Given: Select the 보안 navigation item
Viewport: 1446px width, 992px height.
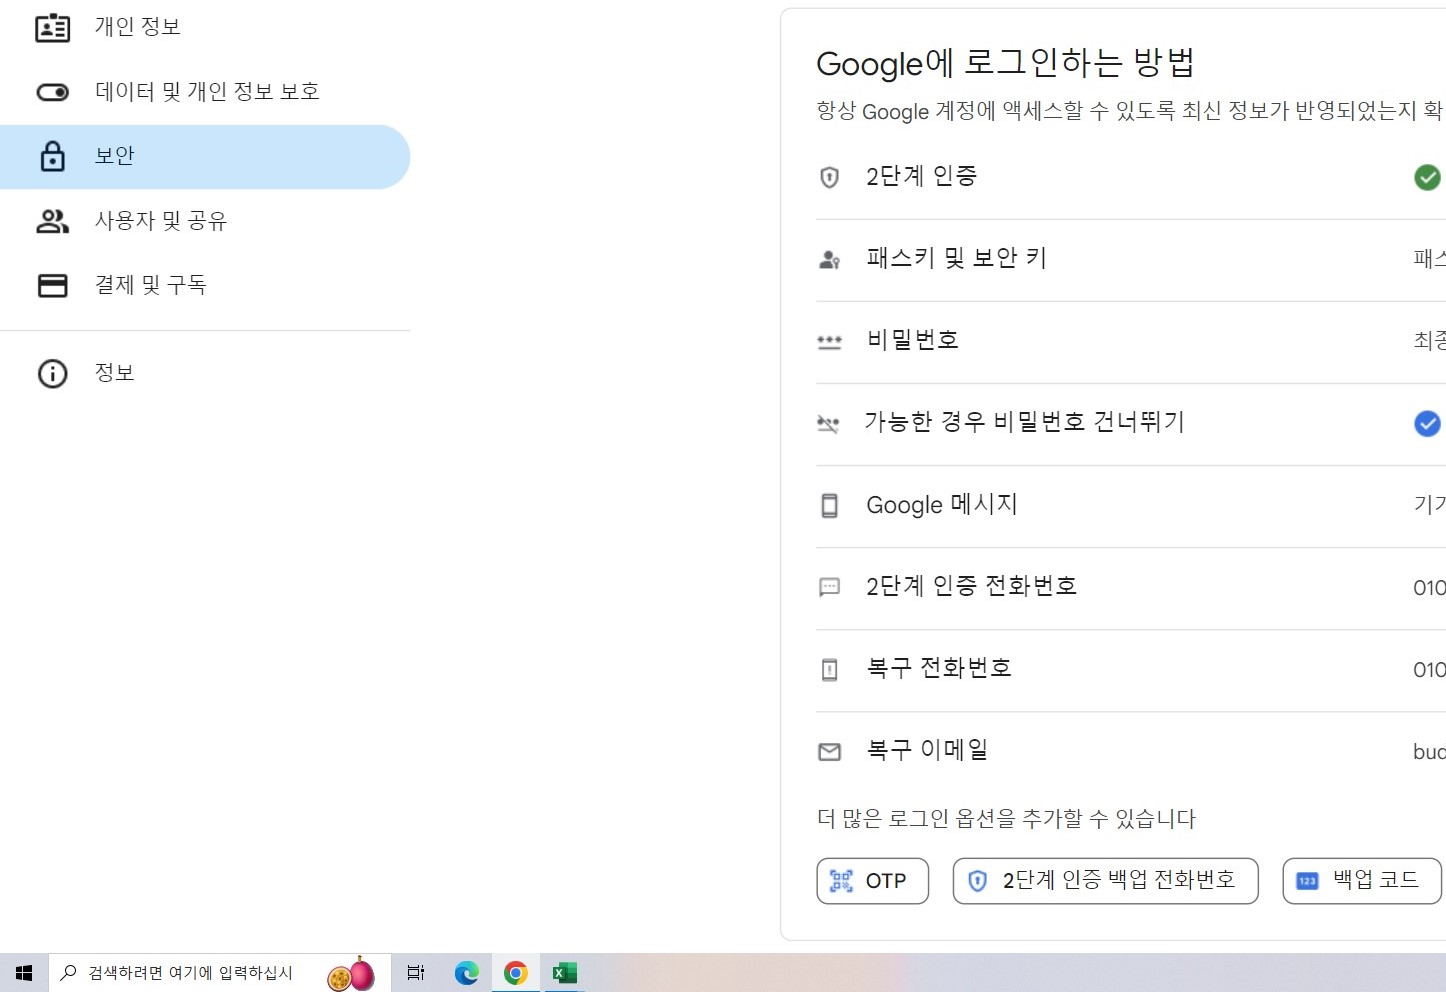Looking at the screenshot, I should pos(205,157).
